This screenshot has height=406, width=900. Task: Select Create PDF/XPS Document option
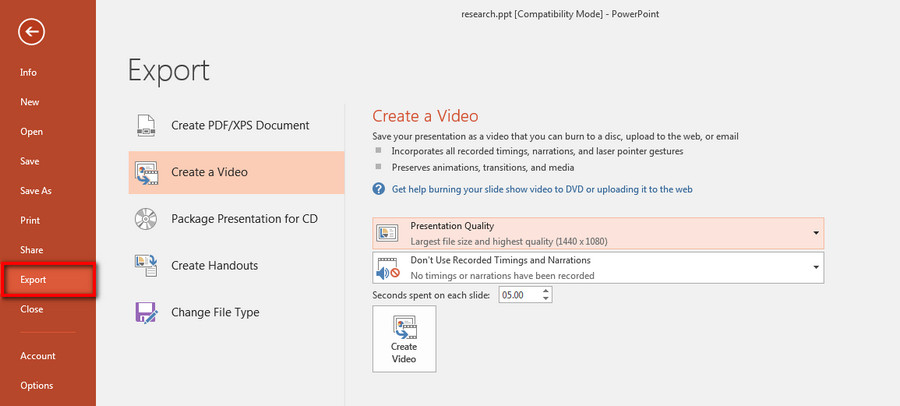(236, 125)
